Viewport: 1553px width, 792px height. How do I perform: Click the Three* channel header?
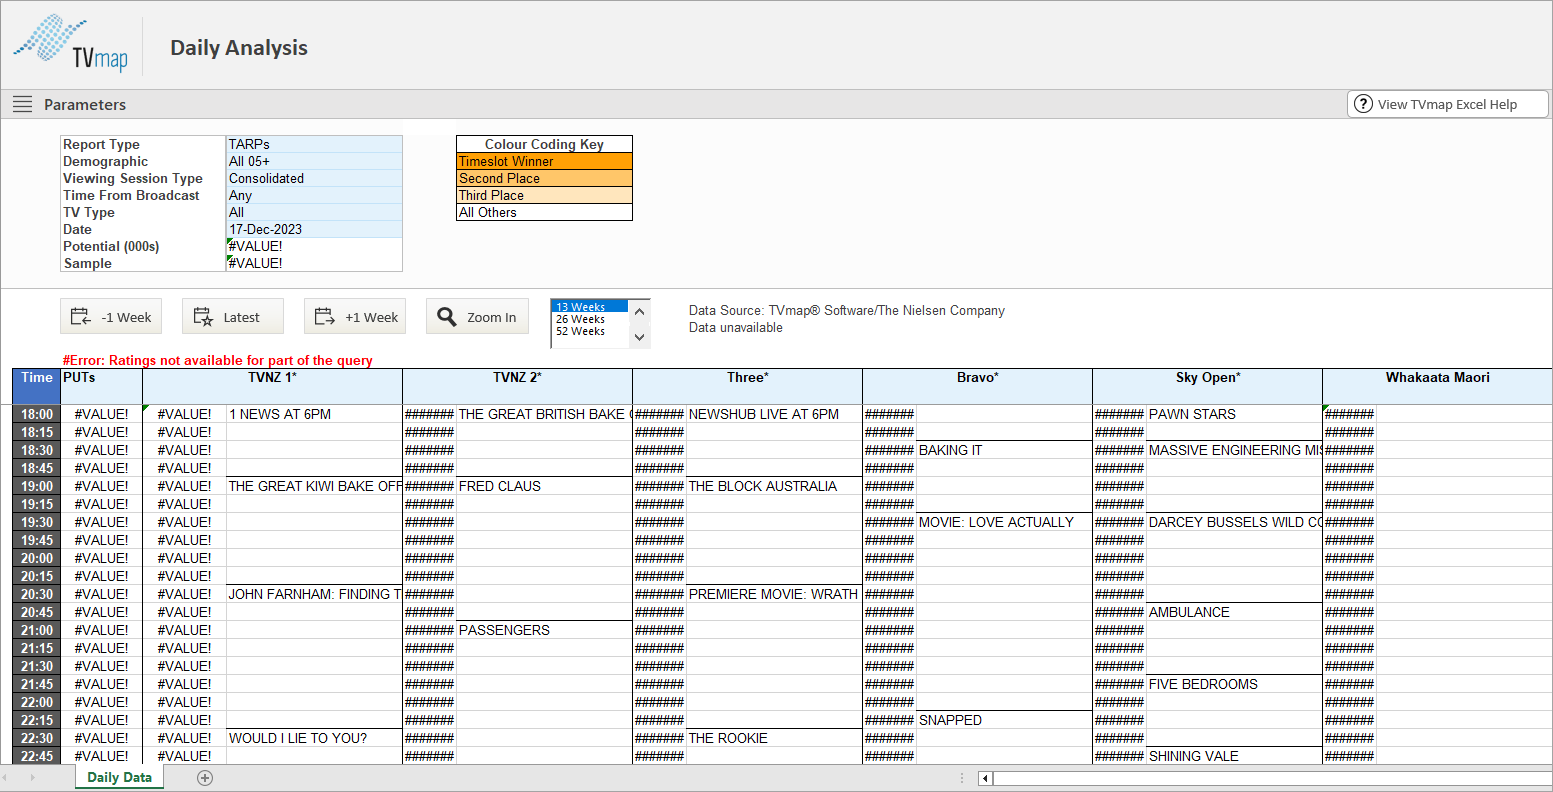(747, 386)
